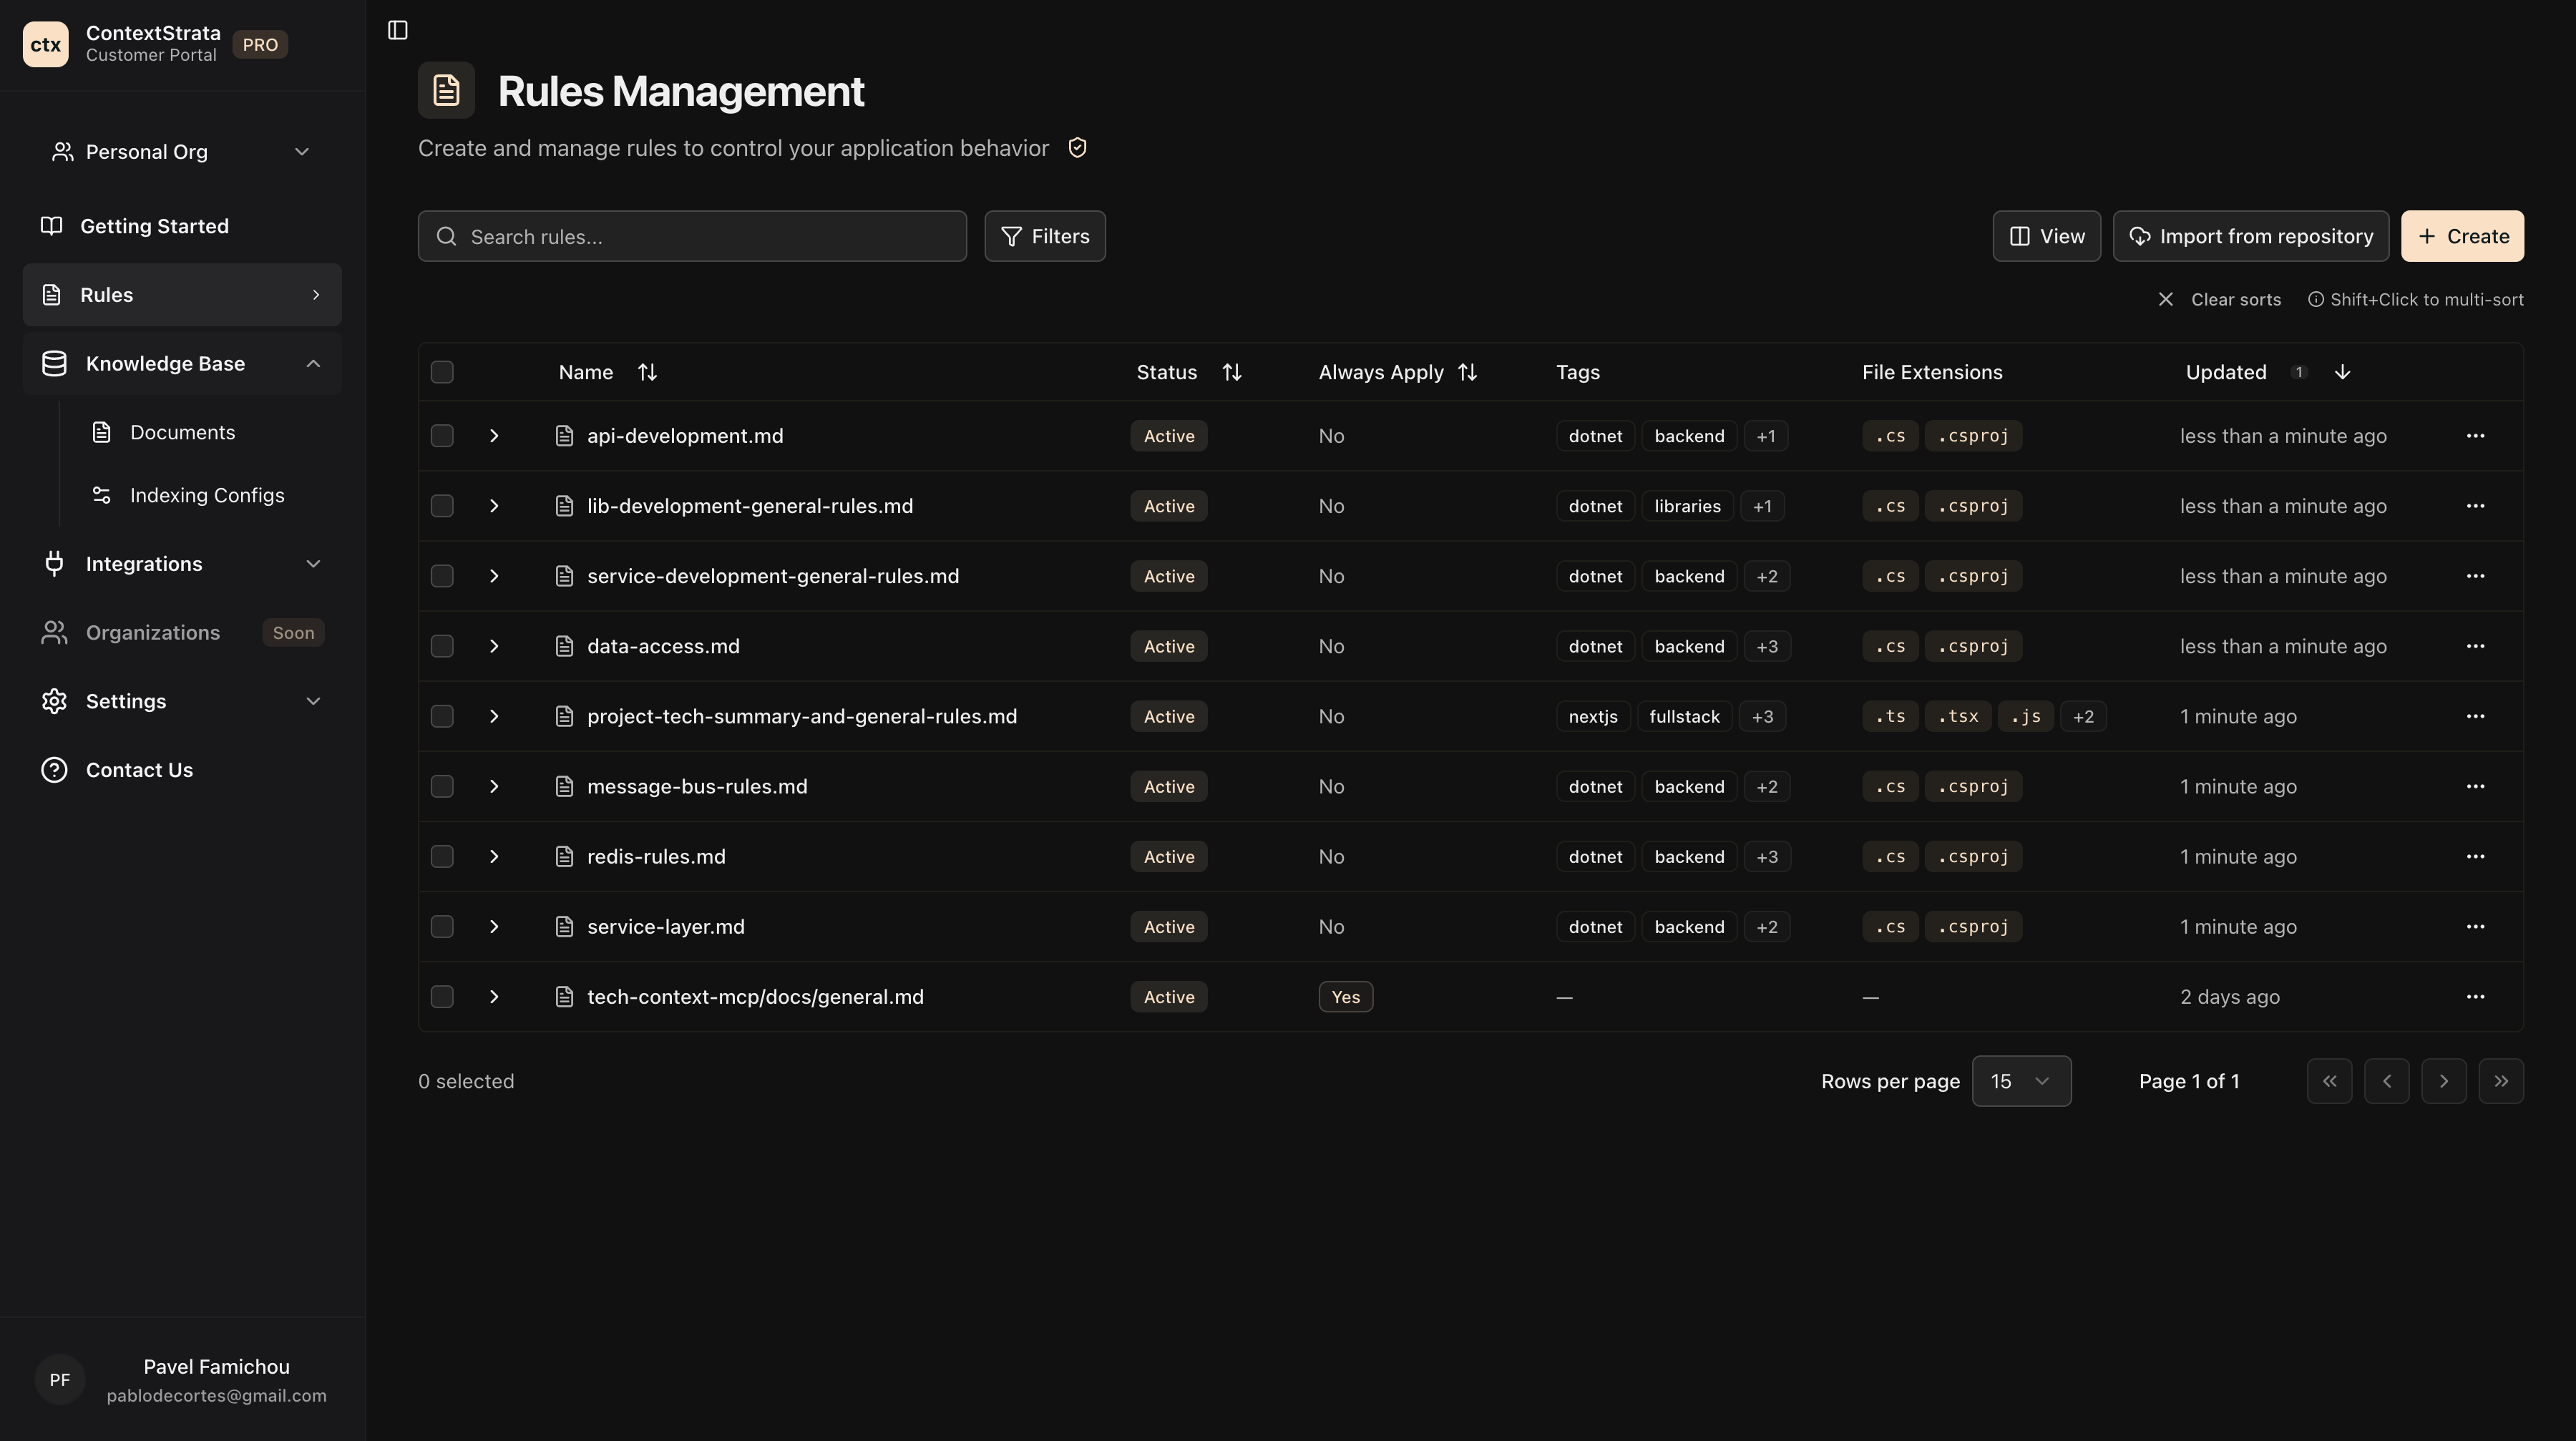The height and width of the screenshot is (1441, 2576).
Task: Sort by Always Apply column arrows
Action: 1467,372
